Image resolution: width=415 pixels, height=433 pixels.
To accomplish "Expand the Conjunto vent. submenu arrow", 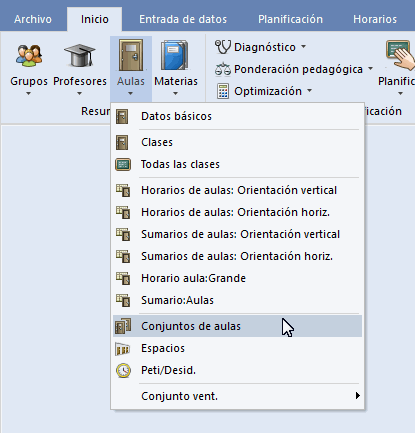I will coord(358,396).
